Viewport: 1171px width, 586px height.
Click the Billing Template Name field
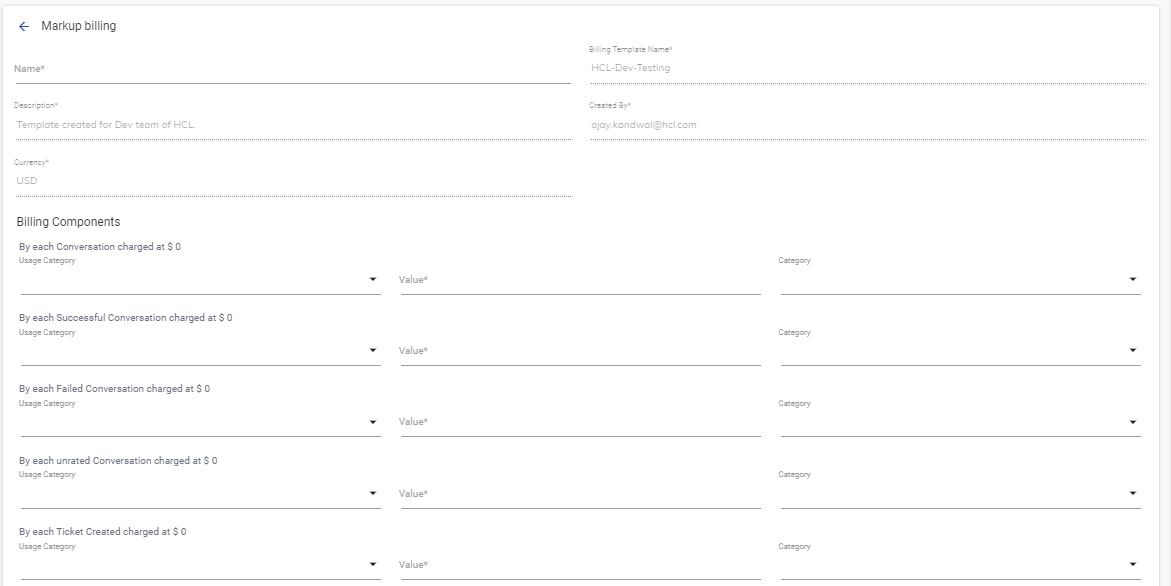(867, 69)
